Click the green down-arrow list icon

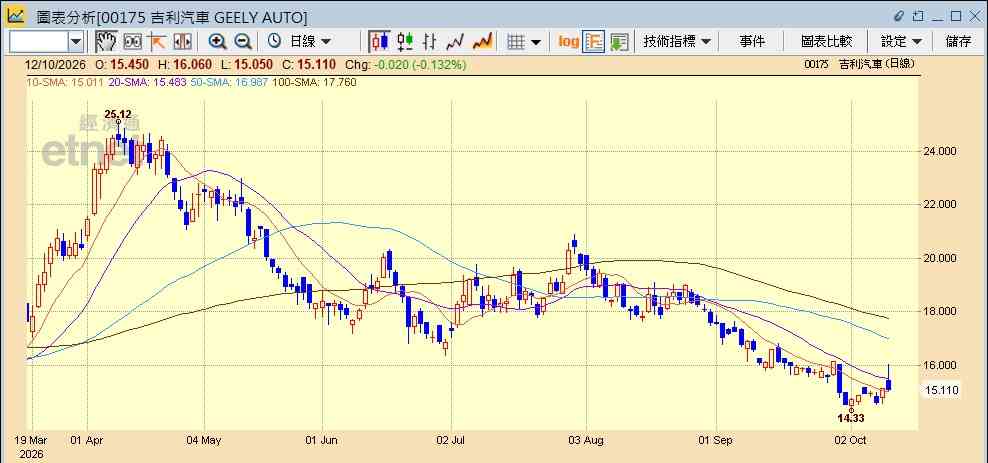619,42
